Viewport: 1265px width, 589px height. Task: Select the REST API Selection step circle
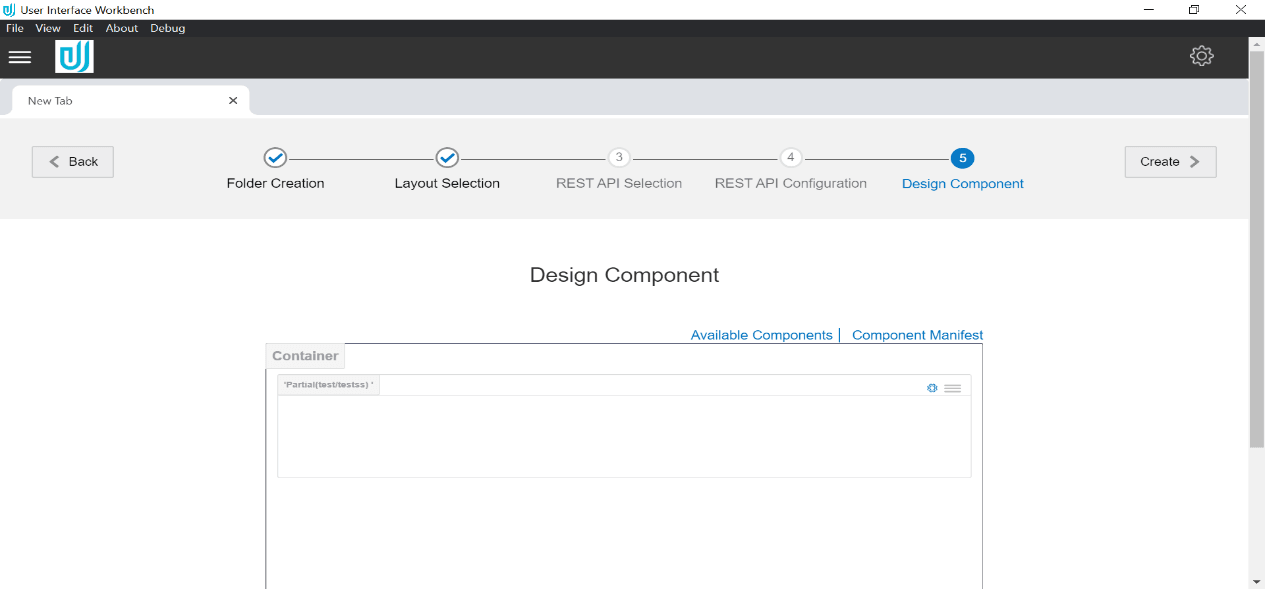[x=618, y=157]
